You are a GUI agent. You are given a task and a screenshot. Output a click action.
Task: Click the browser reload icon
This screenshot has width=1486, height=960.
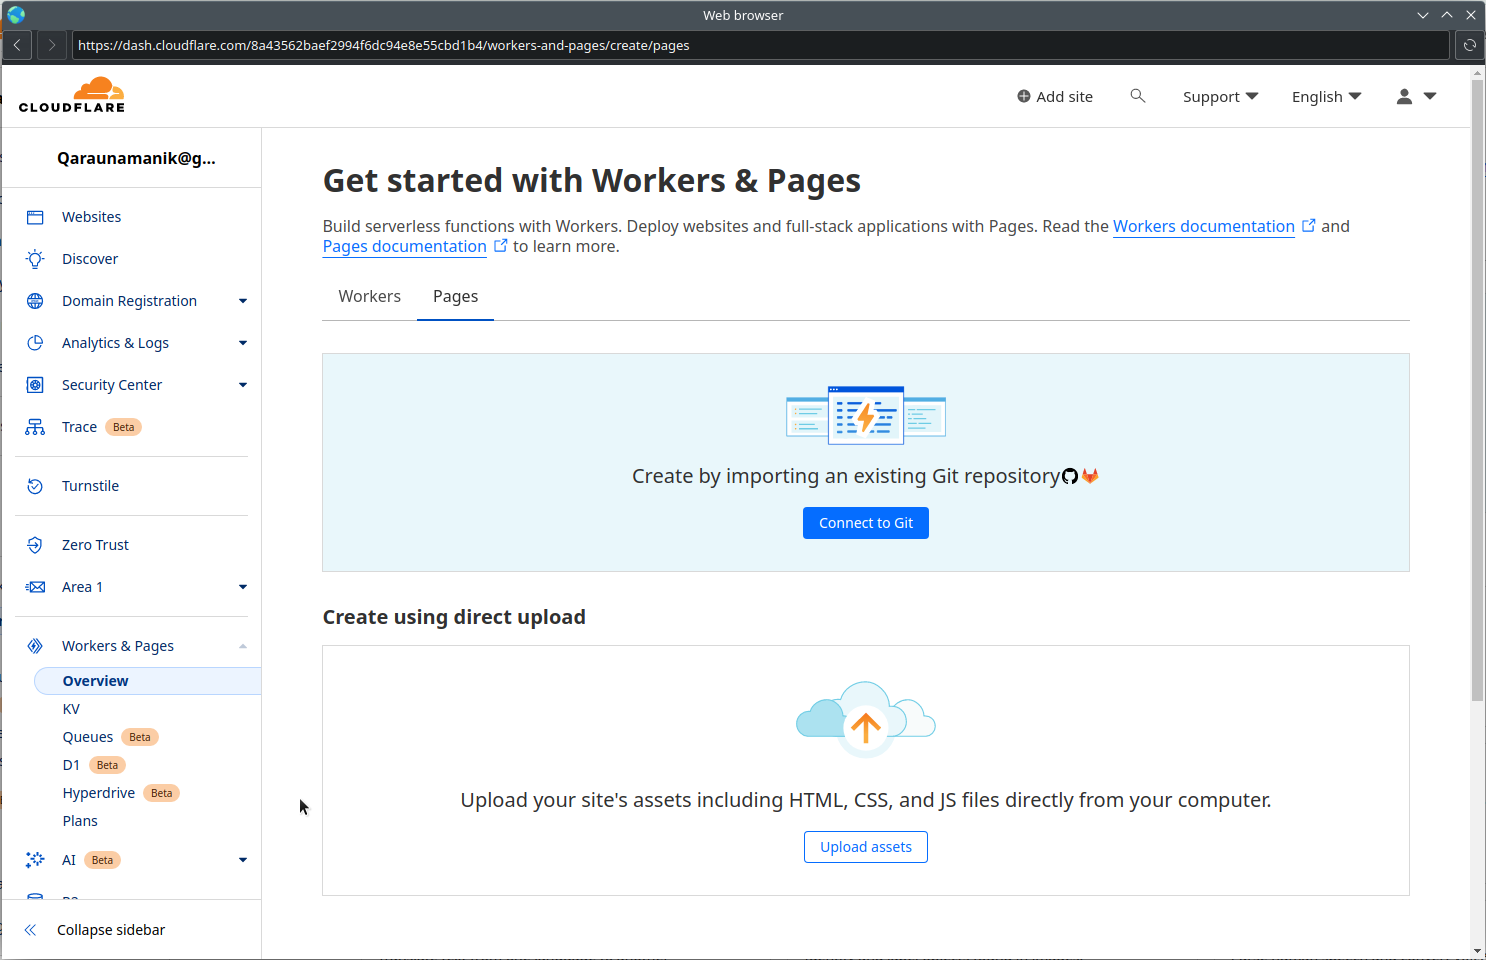point(1469,45)
